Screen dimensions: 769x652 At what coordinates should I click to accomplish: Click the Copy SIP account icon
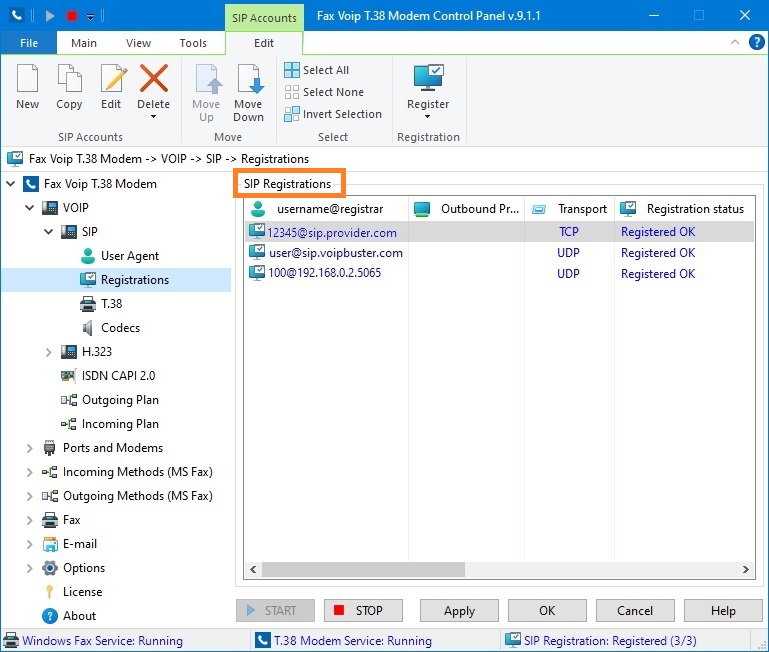(x=69, y=78)
